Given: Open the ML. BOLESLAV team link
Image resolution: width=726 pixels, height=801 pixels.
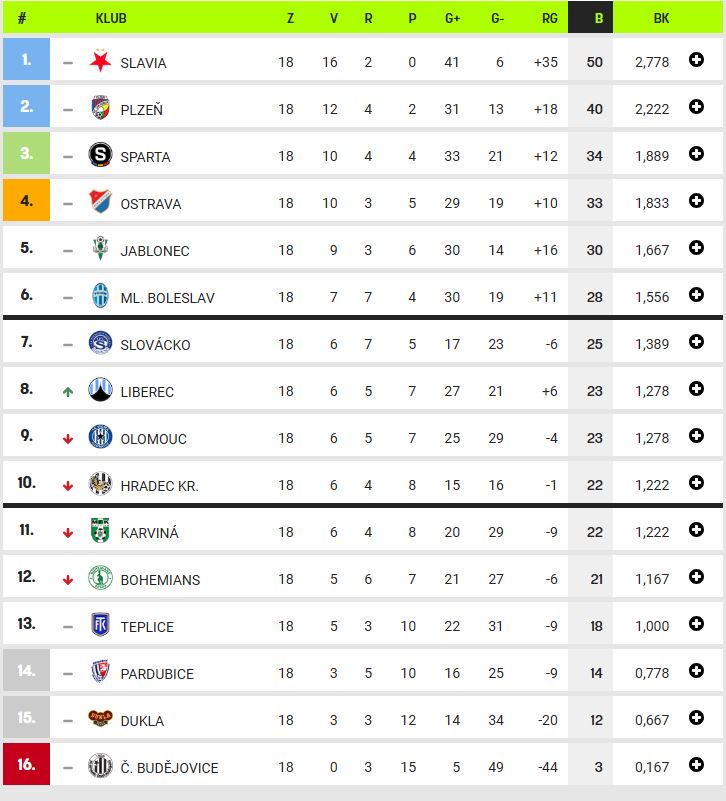Looking at the screenshot, I should tap(168, 298).
